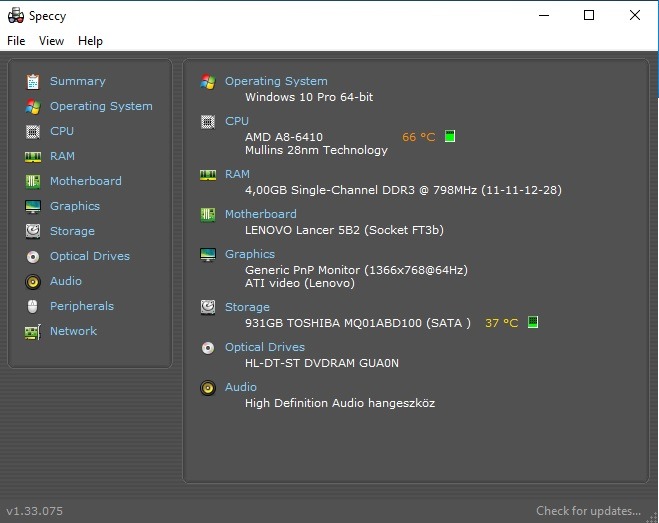The image size is (659, 523).
Task: Go to the RAM section in sidebar
Action: tap(62, 156)
